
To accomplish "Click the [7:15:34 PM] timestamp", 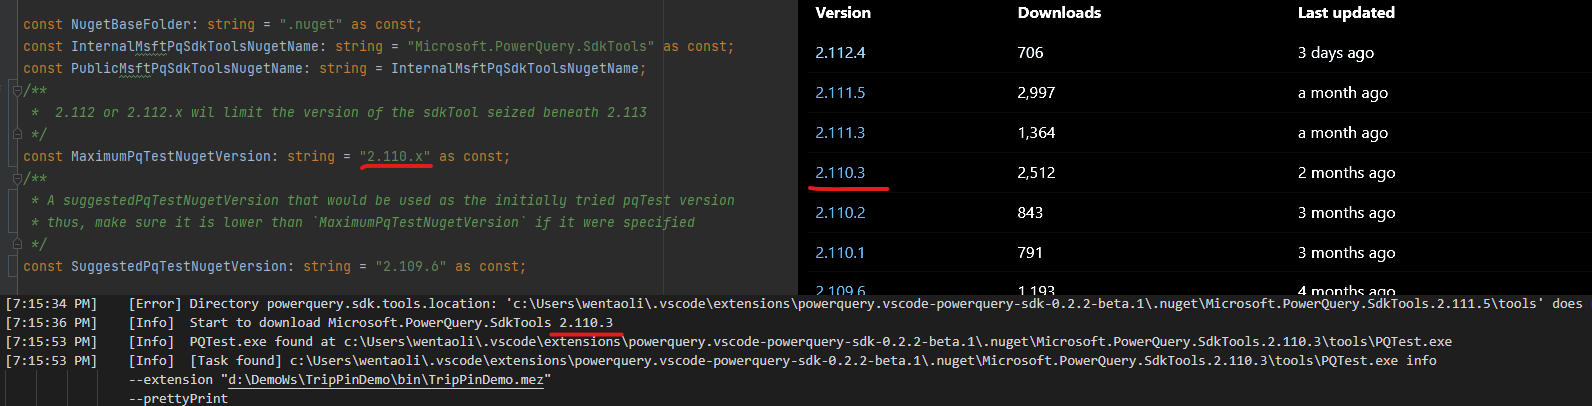I will pyautogui.click(x=51, y=304).
